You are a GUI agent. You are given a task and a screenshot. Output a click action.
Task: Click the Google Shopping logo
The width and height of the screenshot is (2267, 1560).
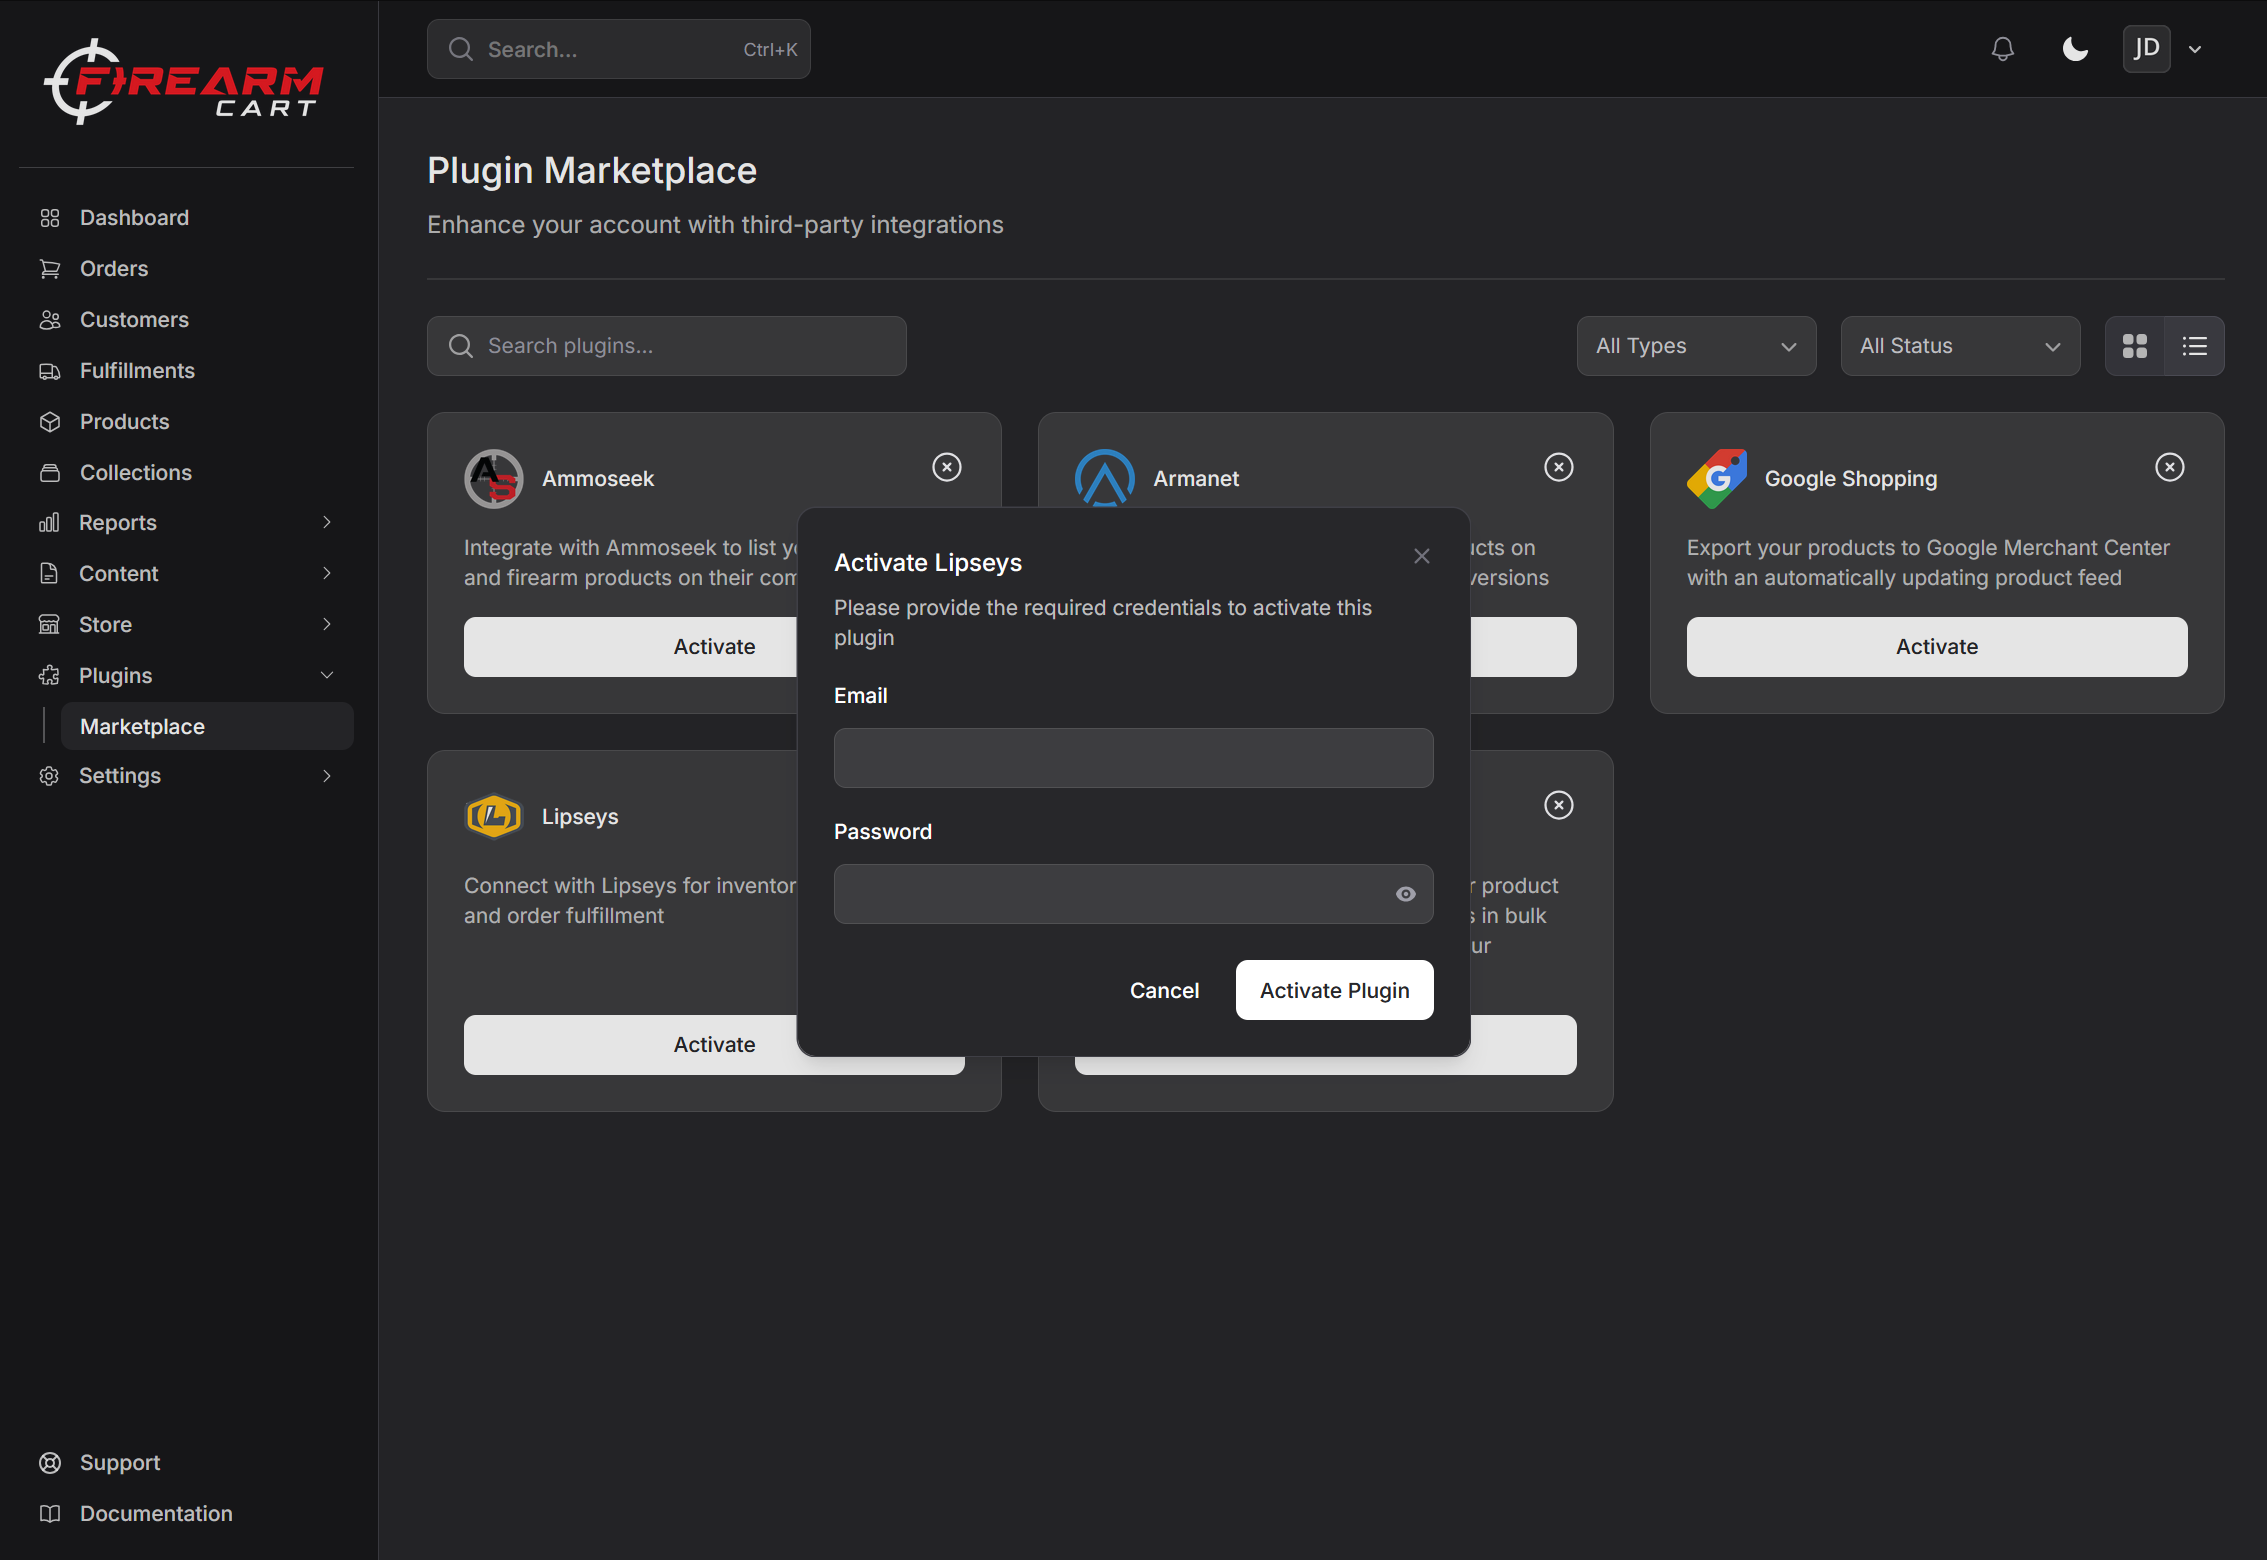coord(1717,479)
